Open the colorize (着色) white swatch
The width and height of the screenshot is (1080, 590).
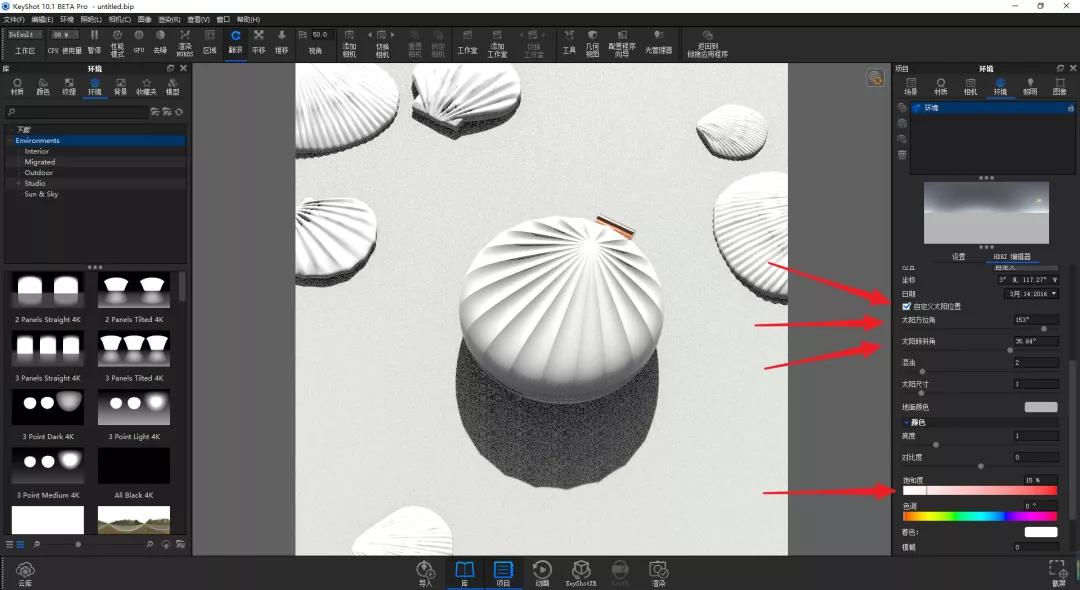point(1041,532)
